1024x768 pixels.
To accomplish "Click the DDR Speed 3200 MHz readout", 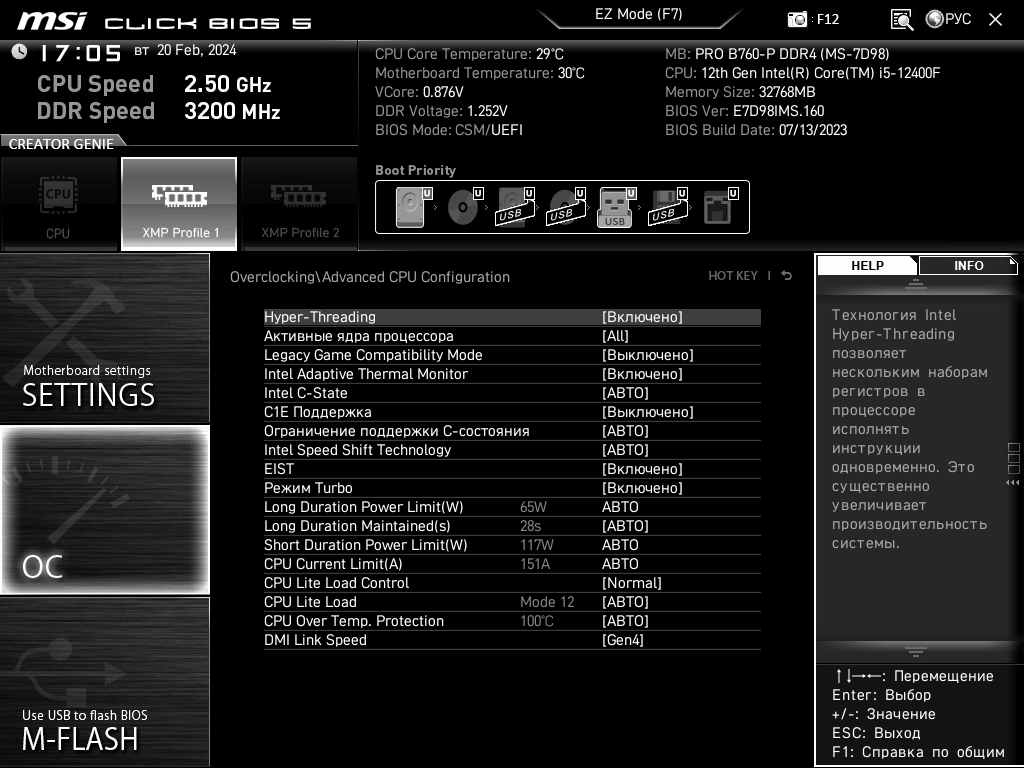I will [159, 111].
